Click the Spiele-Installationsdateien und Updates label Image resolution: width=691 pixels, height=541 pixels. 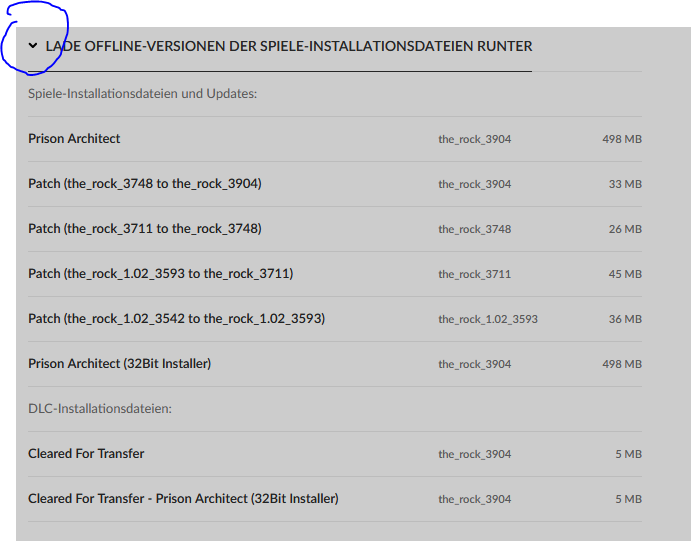point(142,93)
